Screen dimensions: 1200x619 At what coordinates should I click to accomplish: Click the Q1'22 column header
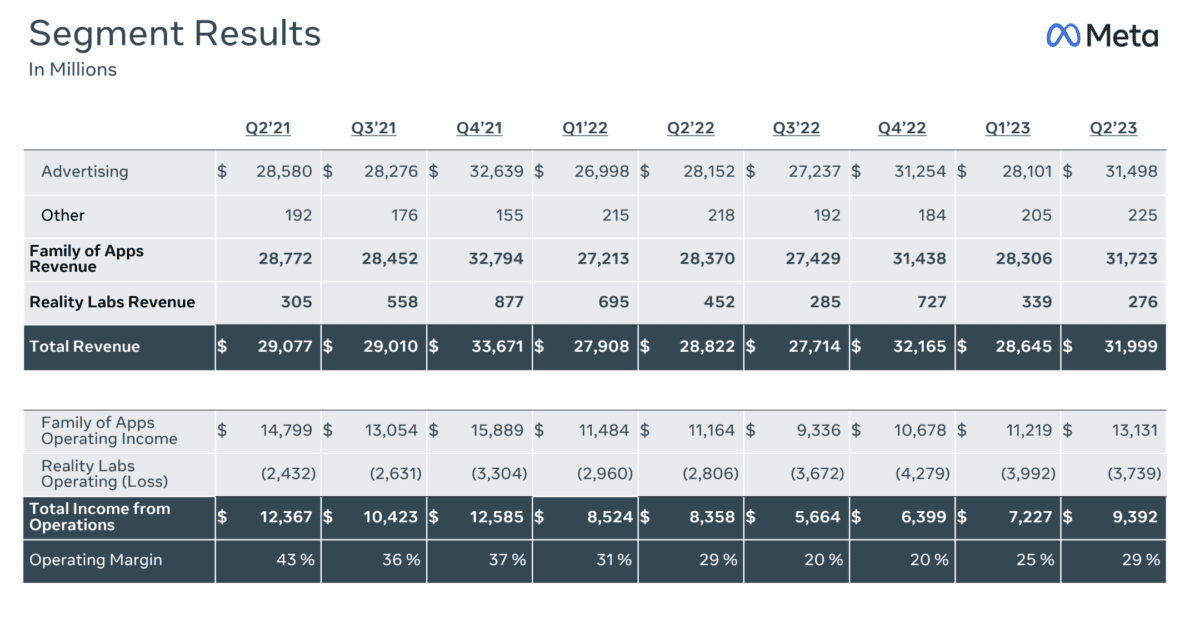(584, 128)
